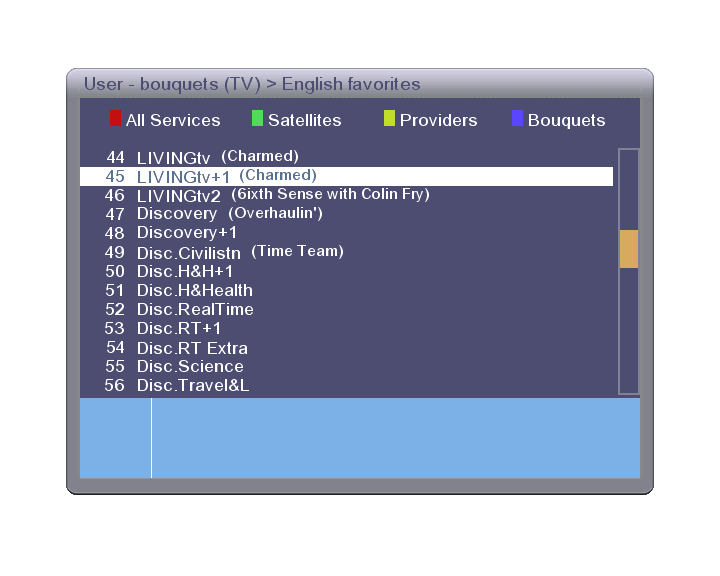Select channel 55 Disc.Science

(x=346, y=367)
